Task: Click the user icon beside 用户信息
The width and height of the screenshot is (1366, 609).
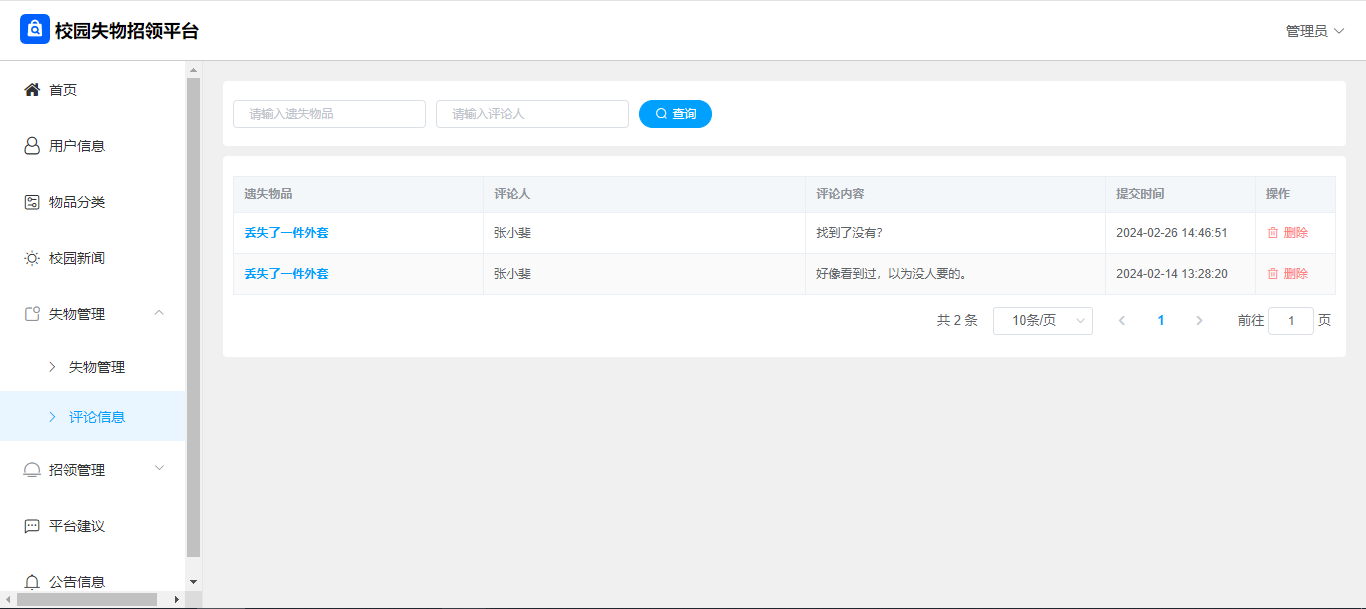Action: tap(32, 146)
